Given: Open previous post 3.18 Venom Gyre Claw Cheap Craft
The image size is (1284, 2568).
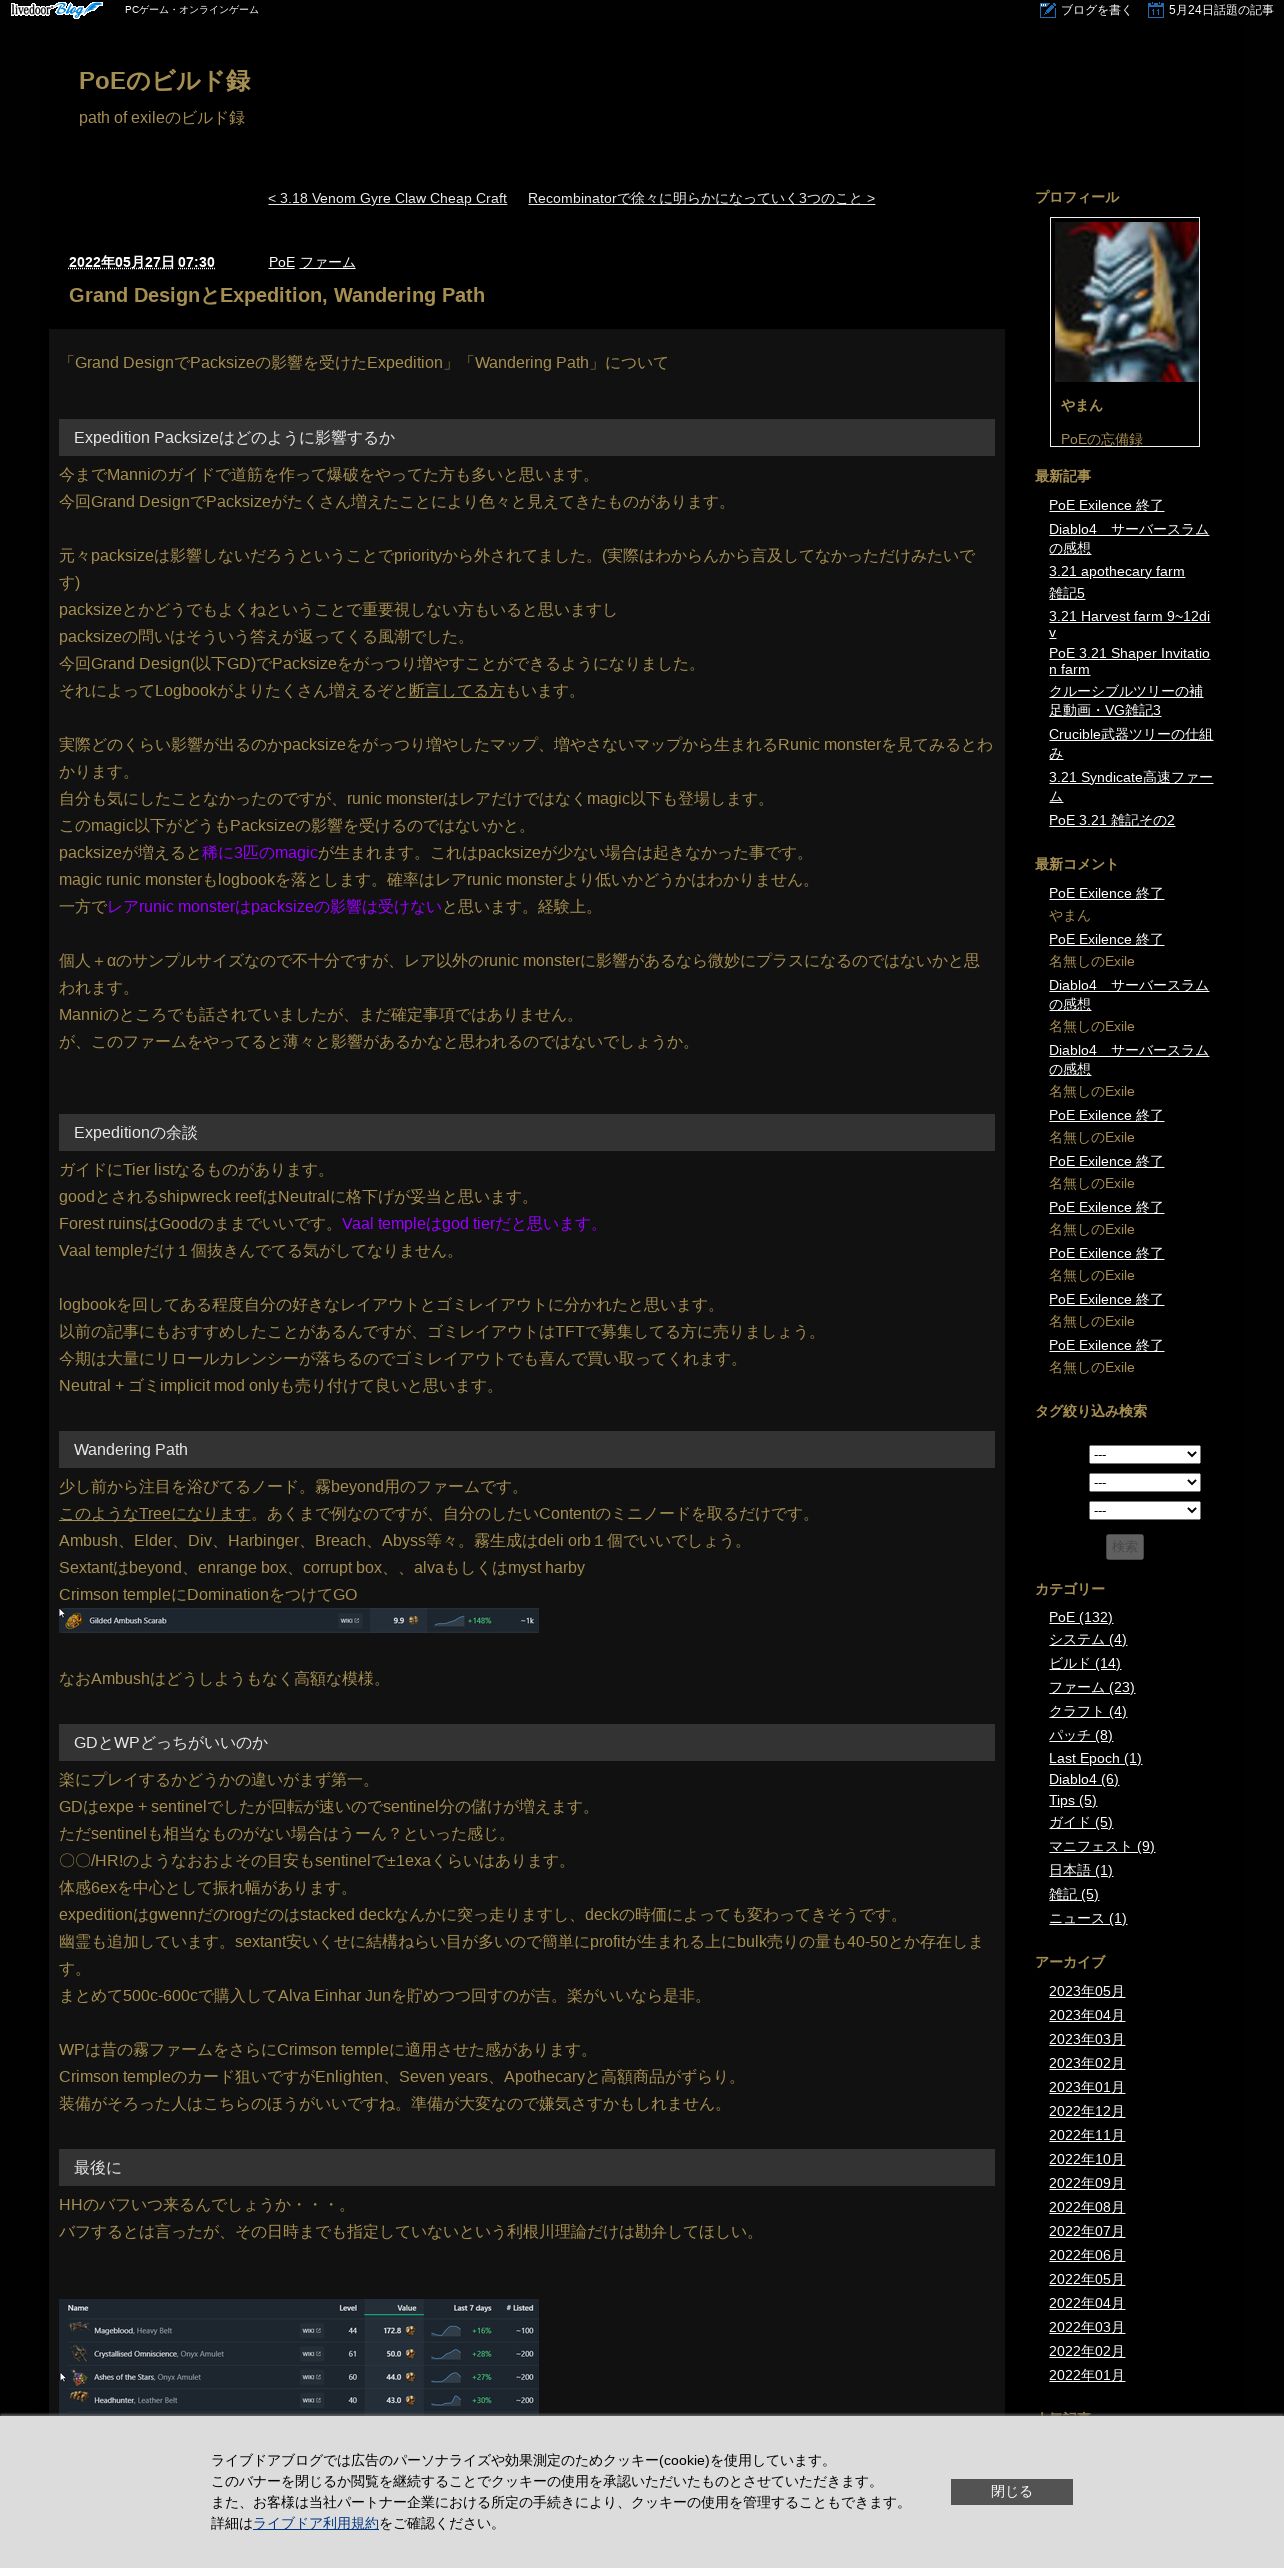Looking at the screenshot, I should 387,198.
